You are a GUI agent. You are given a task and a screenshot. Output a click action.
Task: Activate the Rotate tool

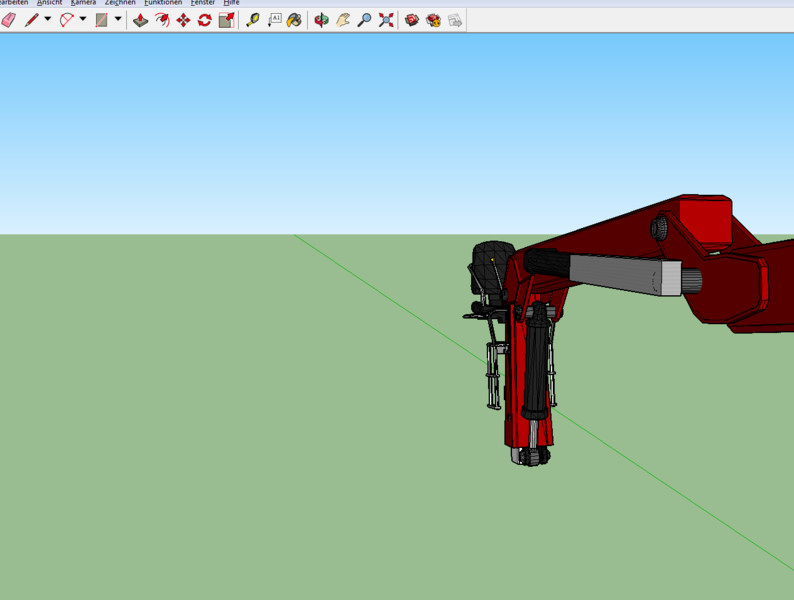204,20
